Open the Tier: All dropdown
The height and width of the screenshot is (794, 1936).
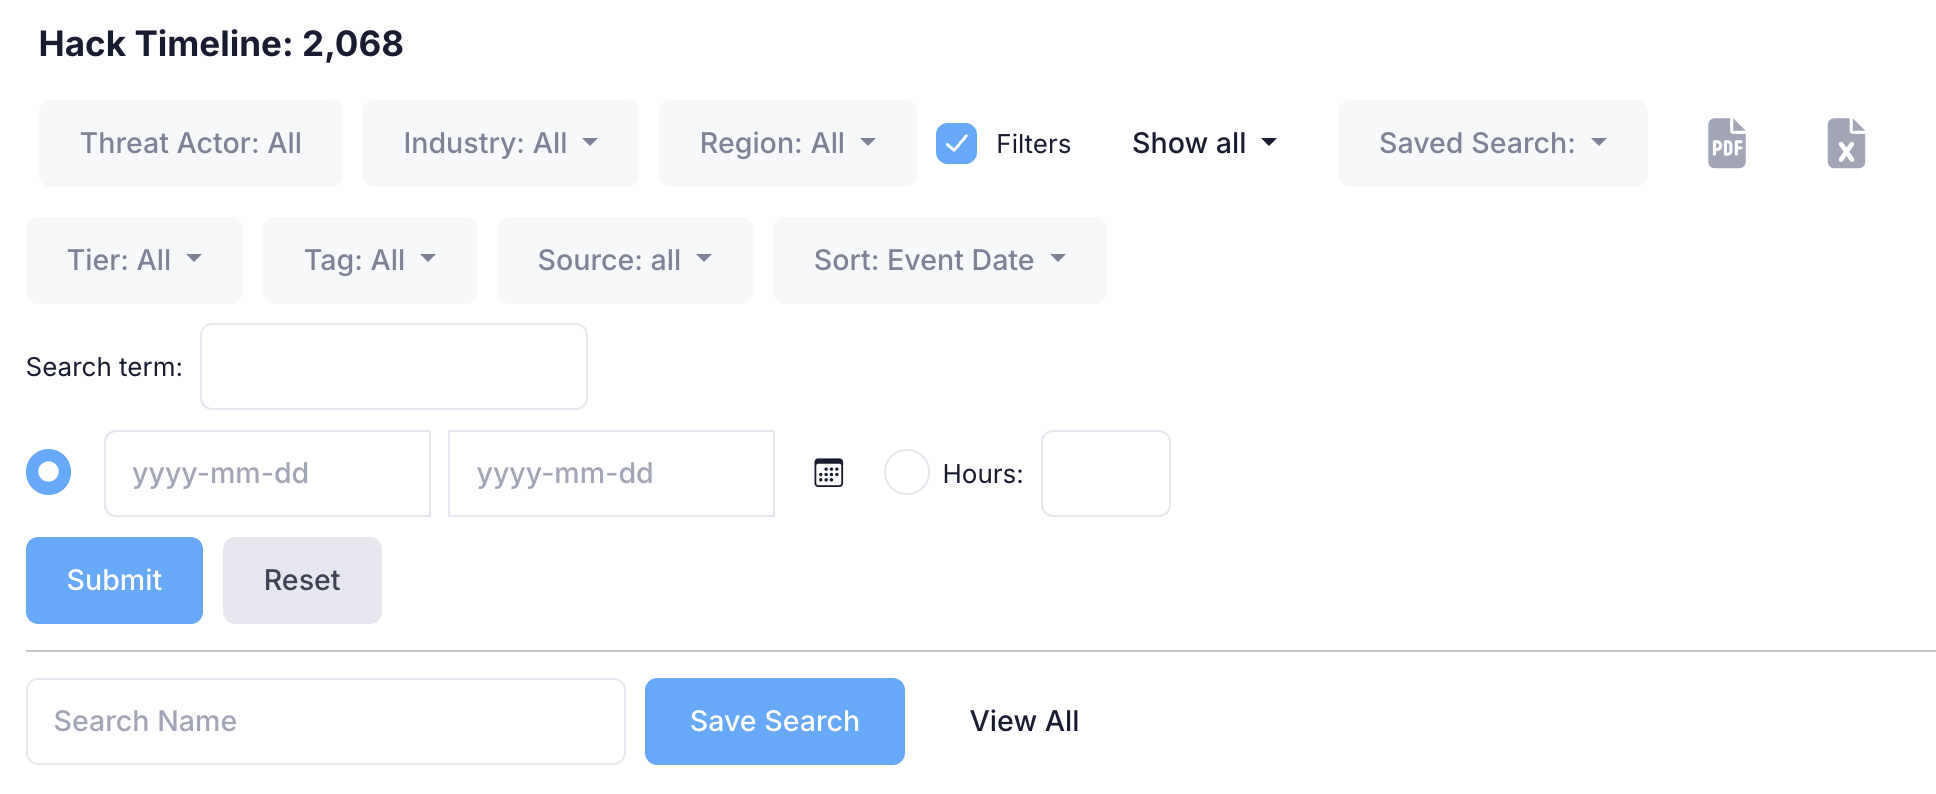(134, 260)
